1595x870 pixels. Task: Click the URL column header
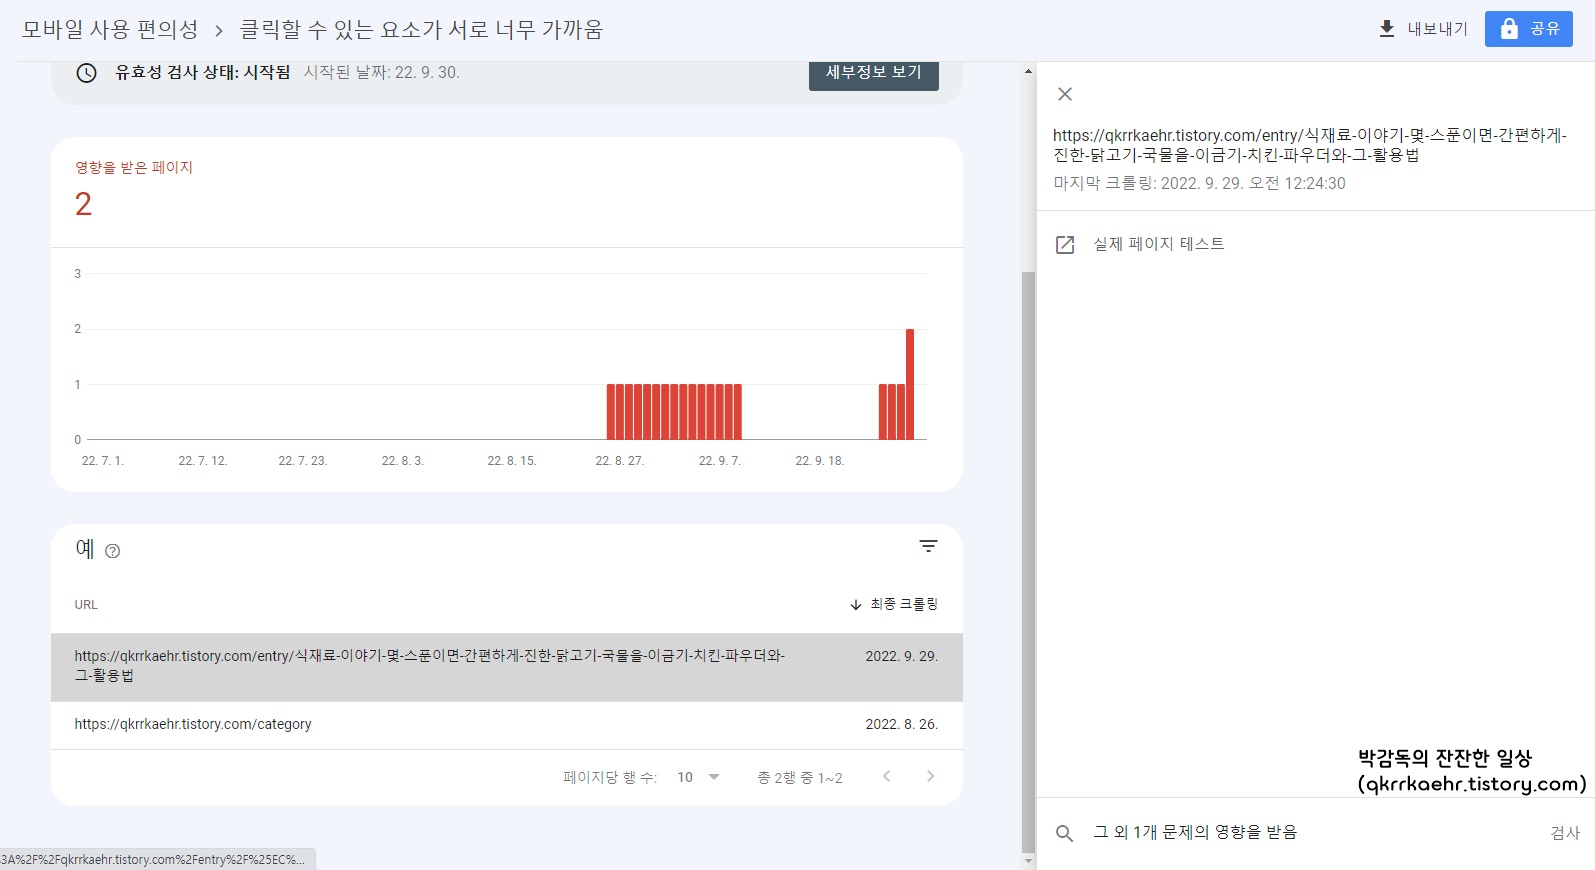pyautogui.click(x=86, y=605)
